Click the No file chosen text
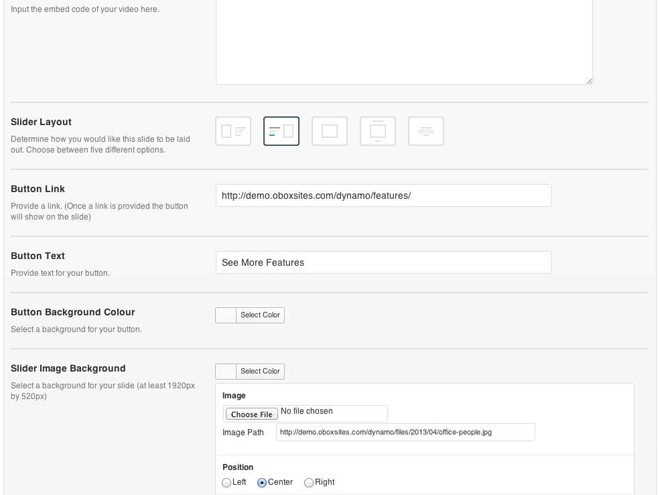Screen dimensions: 660x495 click(x=306, y=411)
